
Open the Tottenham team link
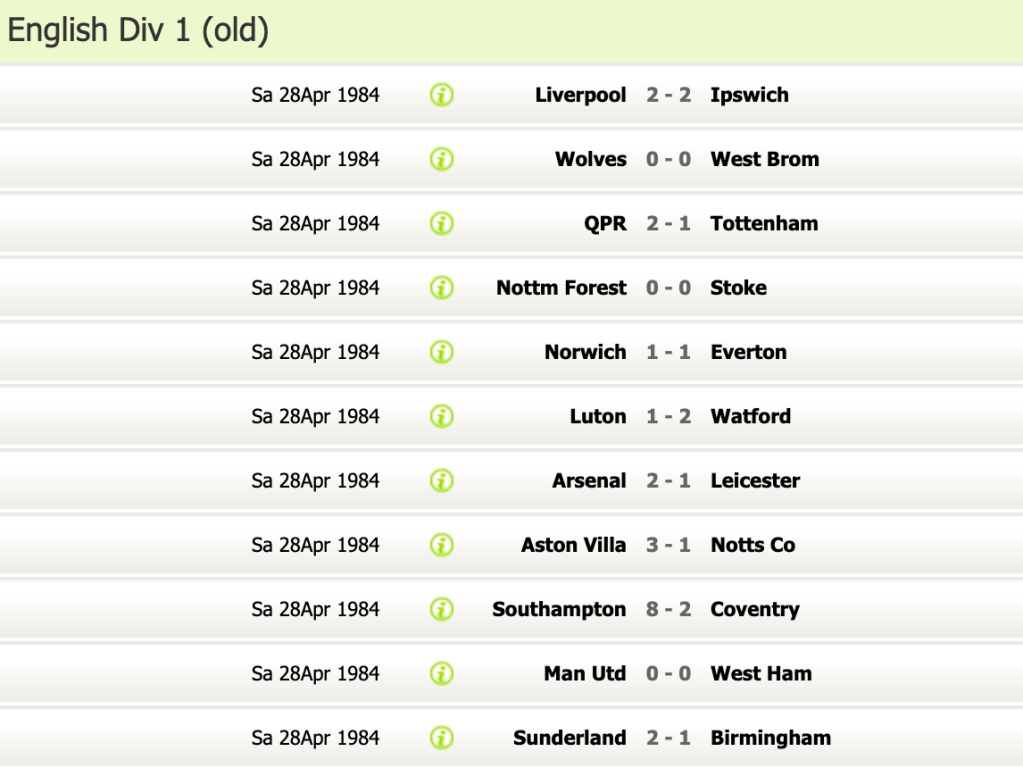(764, 223)
